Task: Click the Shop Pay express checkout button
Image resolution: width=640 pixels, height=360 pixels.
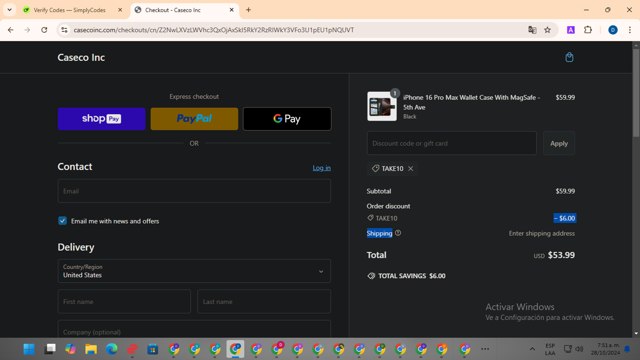Action: [101, 119]
